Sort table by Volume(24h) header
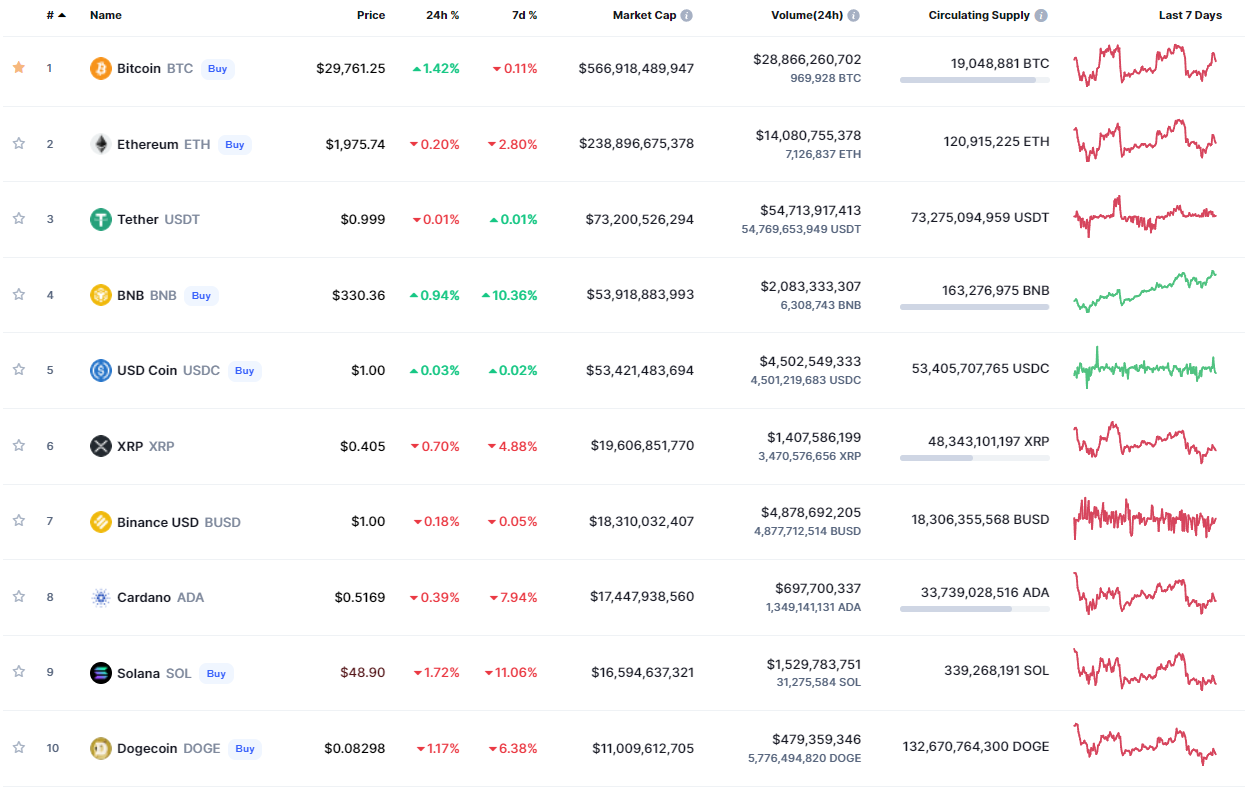Image resolution: width=1245 pixels, height=792 pixels. pos(807,15)
